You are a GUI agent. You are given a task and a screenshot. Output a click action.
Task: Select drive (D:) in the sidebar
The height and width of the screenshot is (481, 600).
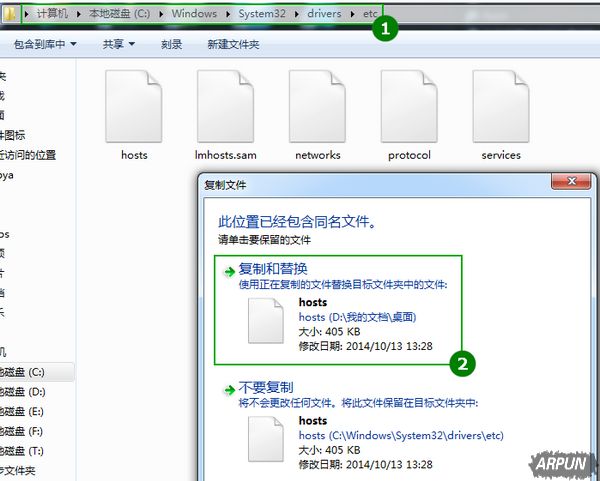(24, 392)
